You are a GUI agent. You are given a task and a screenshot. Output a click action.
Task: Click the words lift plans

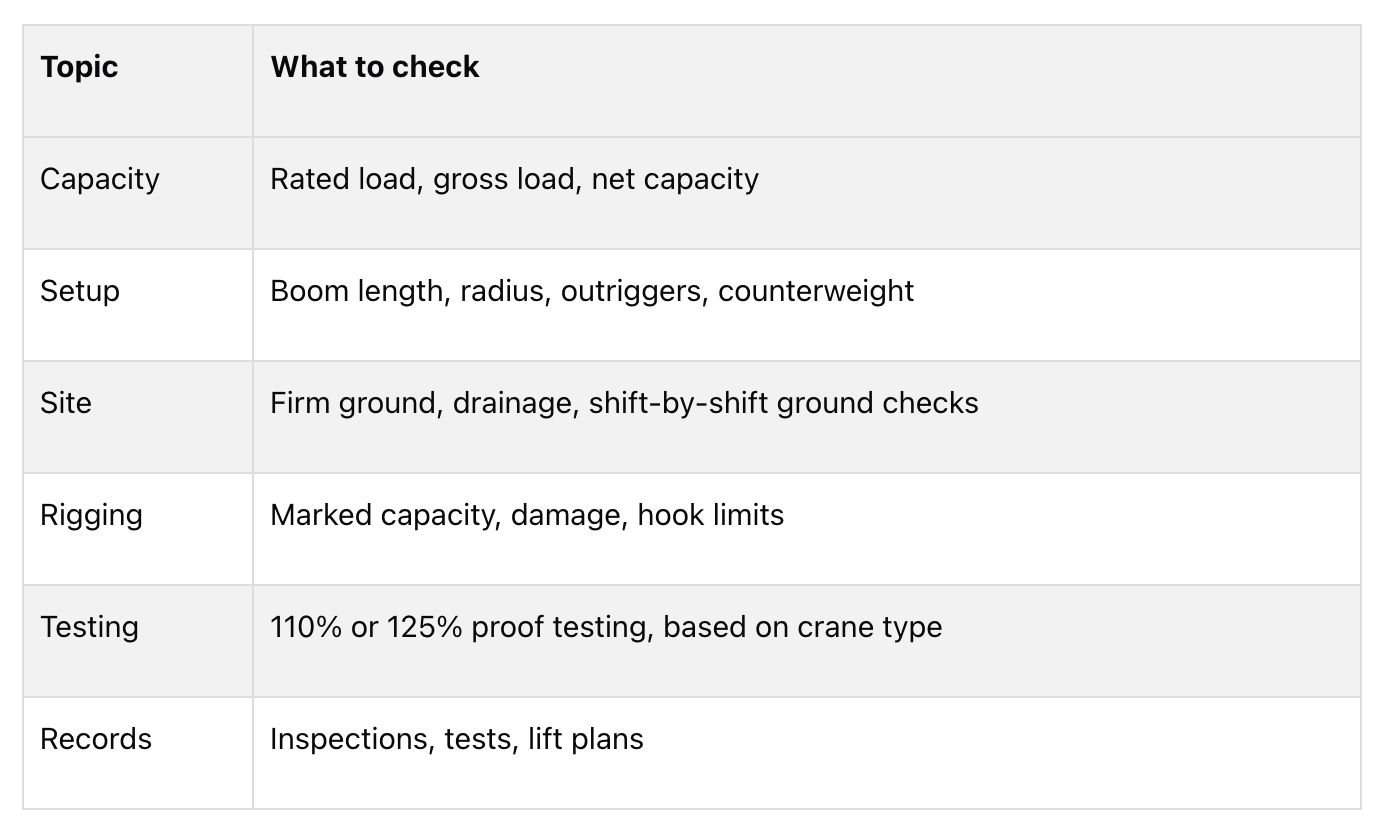(x=586, y=739)
